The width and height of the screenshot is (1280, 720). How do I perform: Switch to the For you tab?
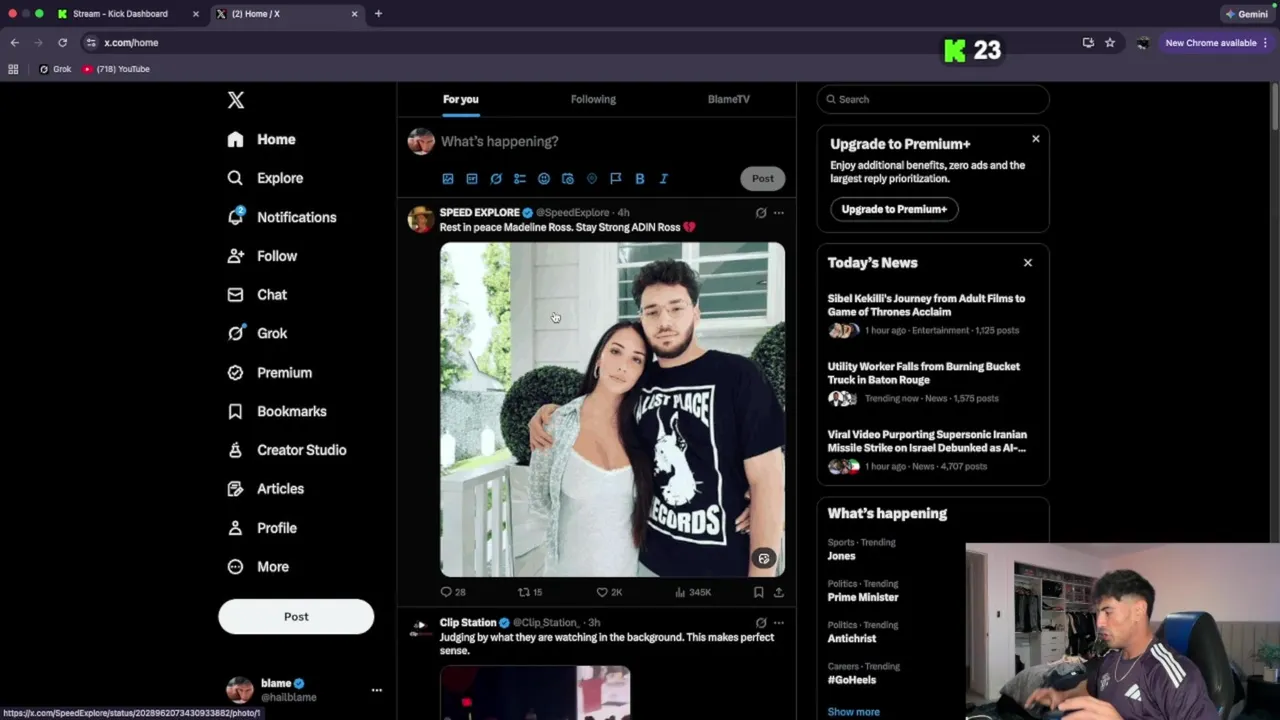pyautogui.click(x=461, y=99)
